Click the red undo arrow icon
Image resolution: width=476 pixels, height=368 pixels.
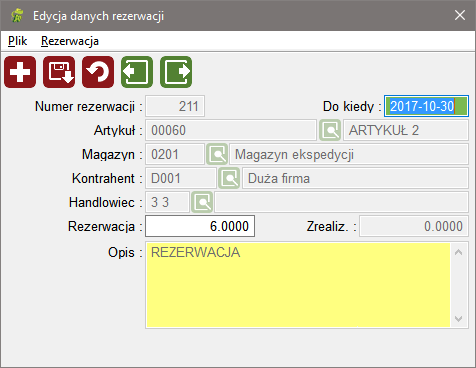(98, 72)
